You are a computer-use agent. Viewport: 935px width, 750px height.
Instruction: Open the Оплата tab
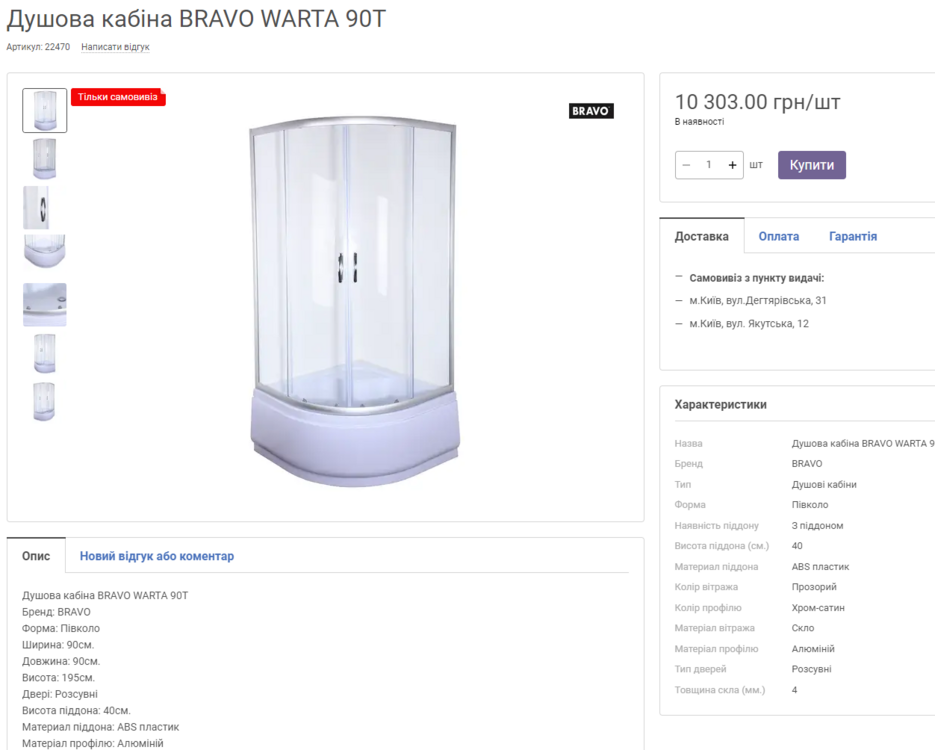point(778,236)
